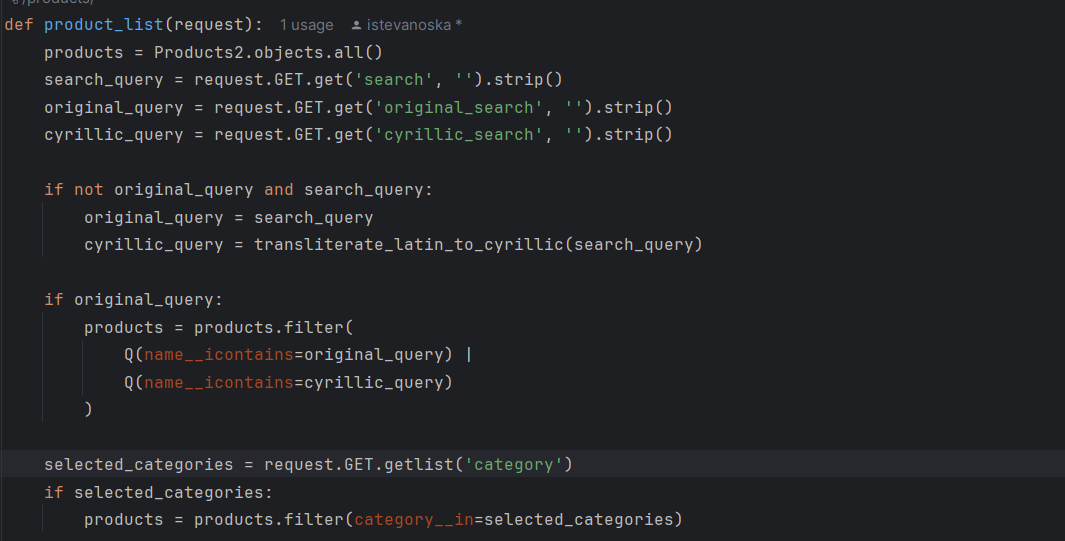Viewport: 1065px width, 541px height.
Task: Click the 'and' keyword in the if condition
Action: click(x=278, y=189)
